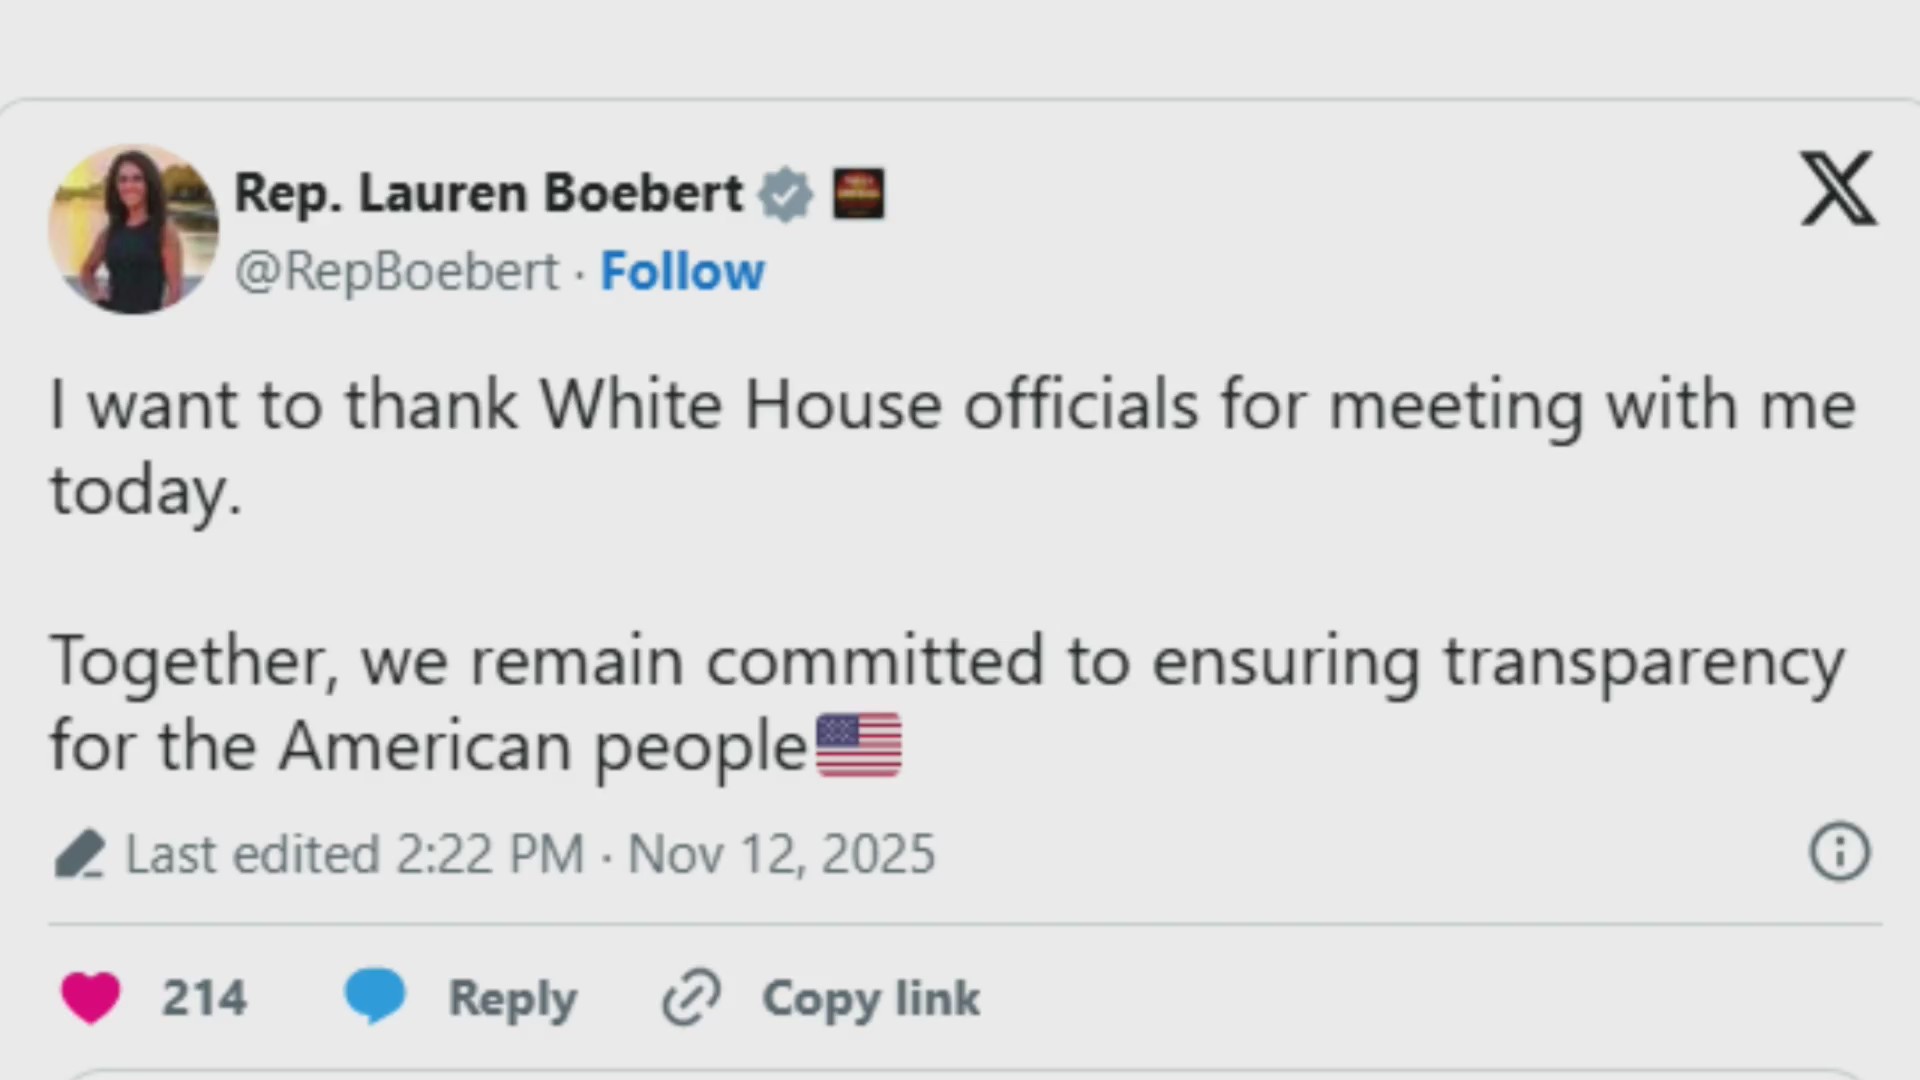Click the 214 likes count

click(204, 997)
